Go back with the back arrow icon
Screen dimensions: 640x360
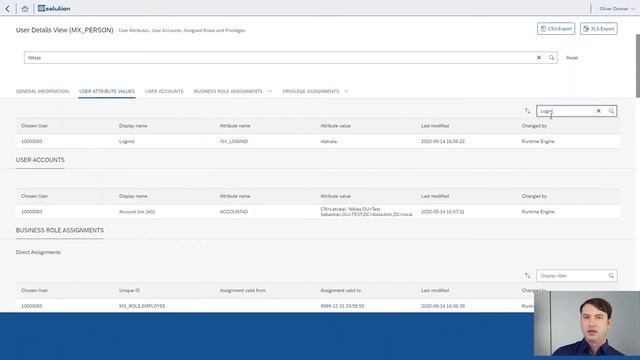(7, 9)
